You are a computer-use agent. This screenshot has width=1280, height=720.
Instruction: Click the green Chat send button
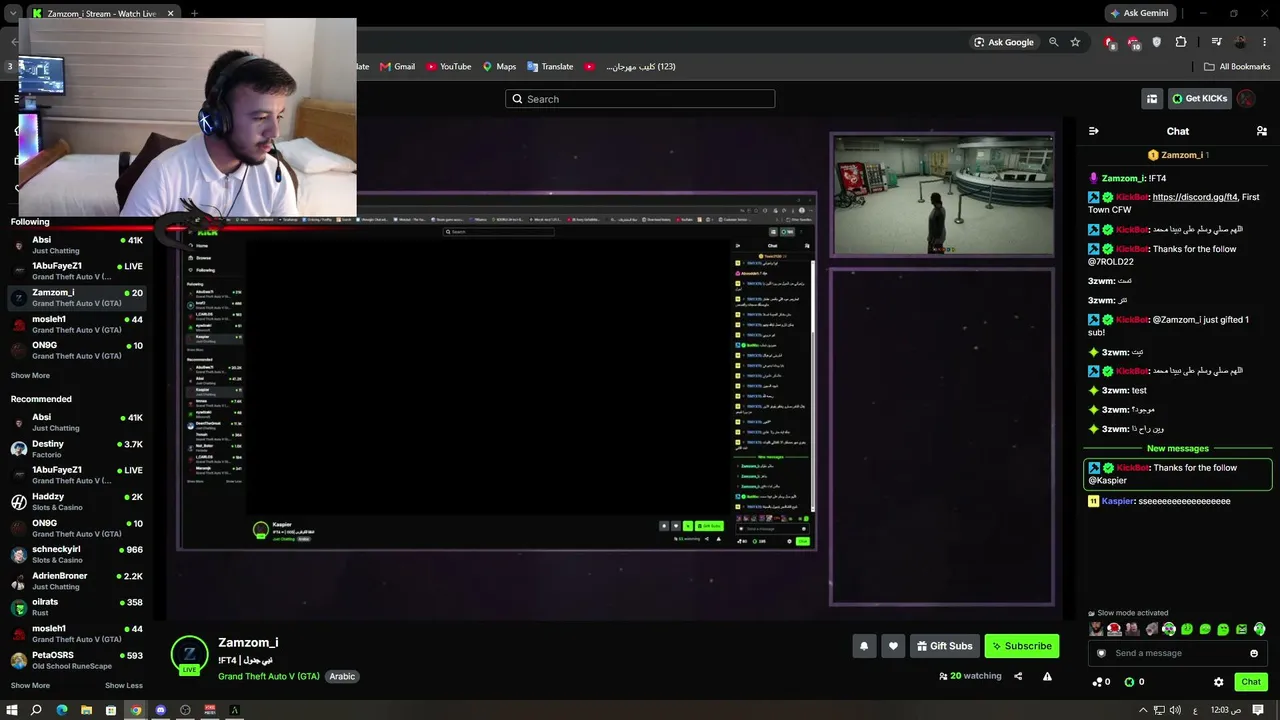pyautogui.click(x=1251, y=682)
